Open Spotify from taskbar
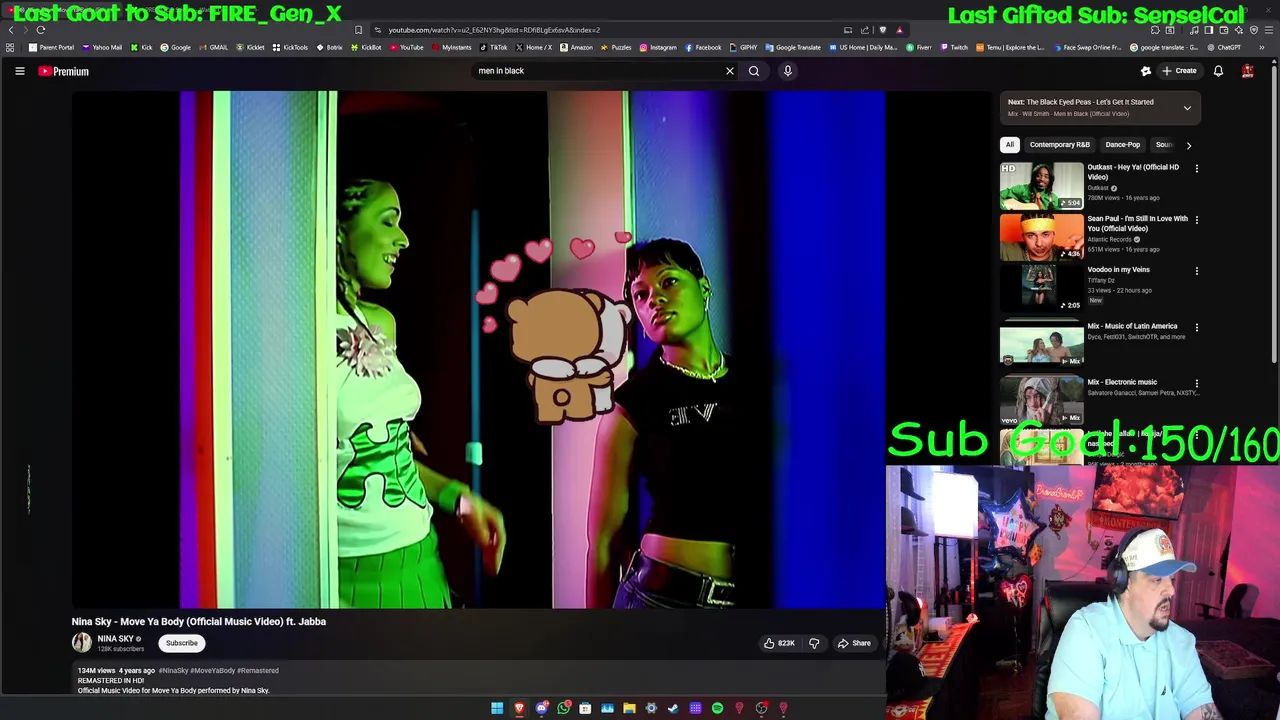 tap(717, 708)
